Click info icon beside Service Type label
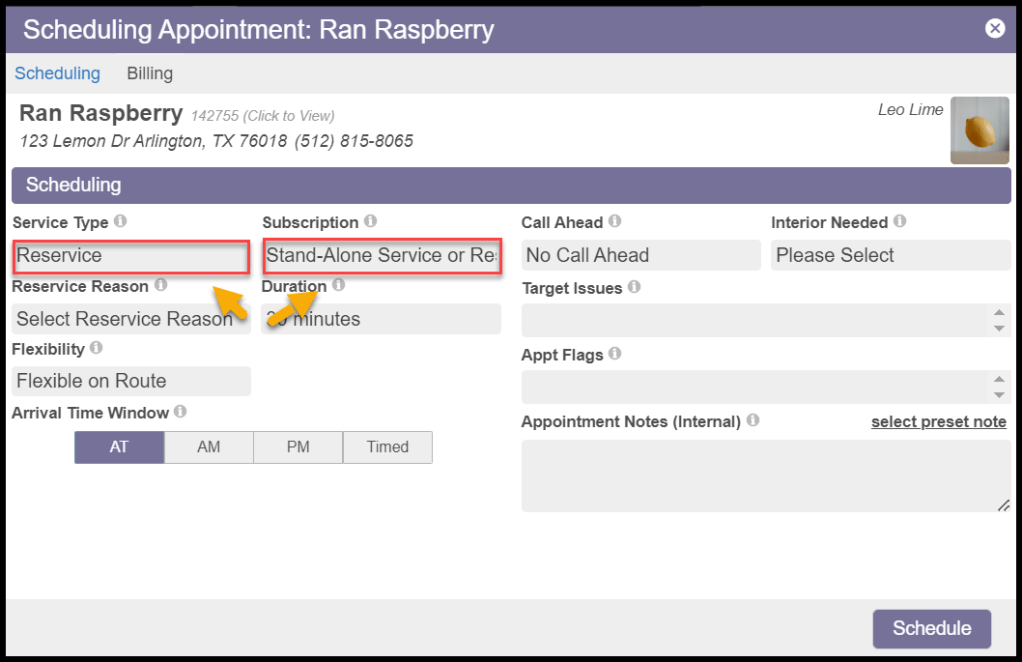Screen dimensions: 1022x662 pyautogui.click(x=120, y=222)
